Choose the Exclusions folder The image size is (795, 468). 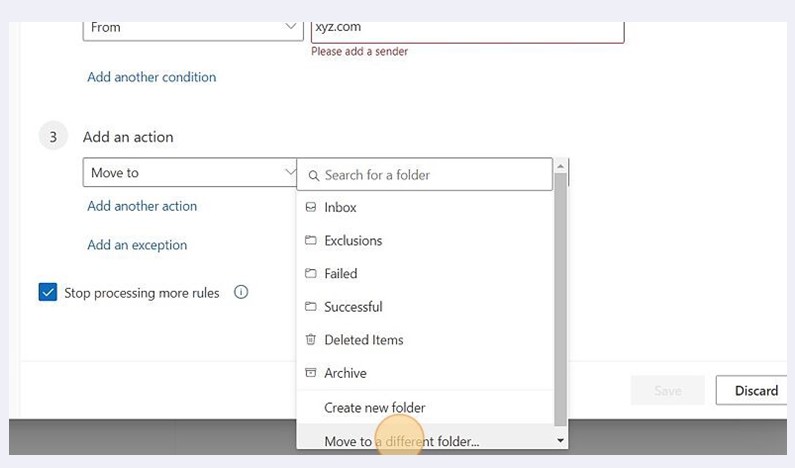425,240
